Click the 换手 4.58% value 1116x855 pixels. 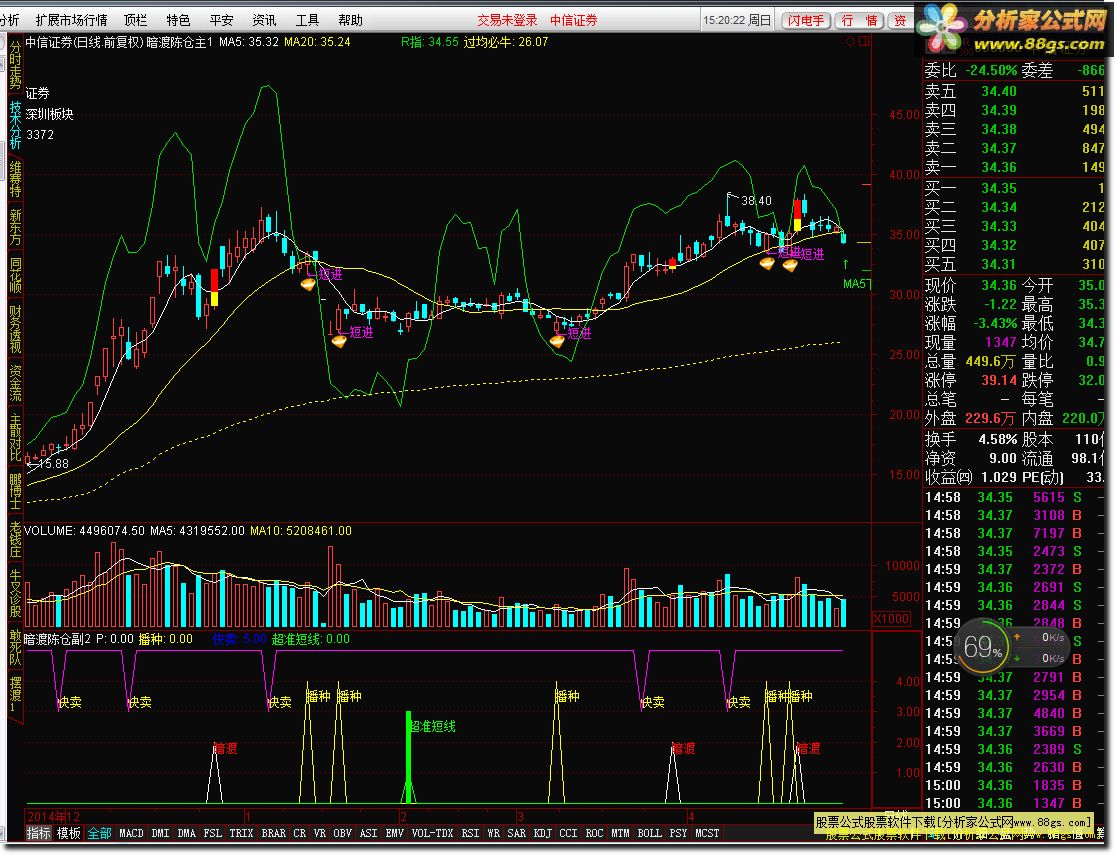click(x=997, y=439)
